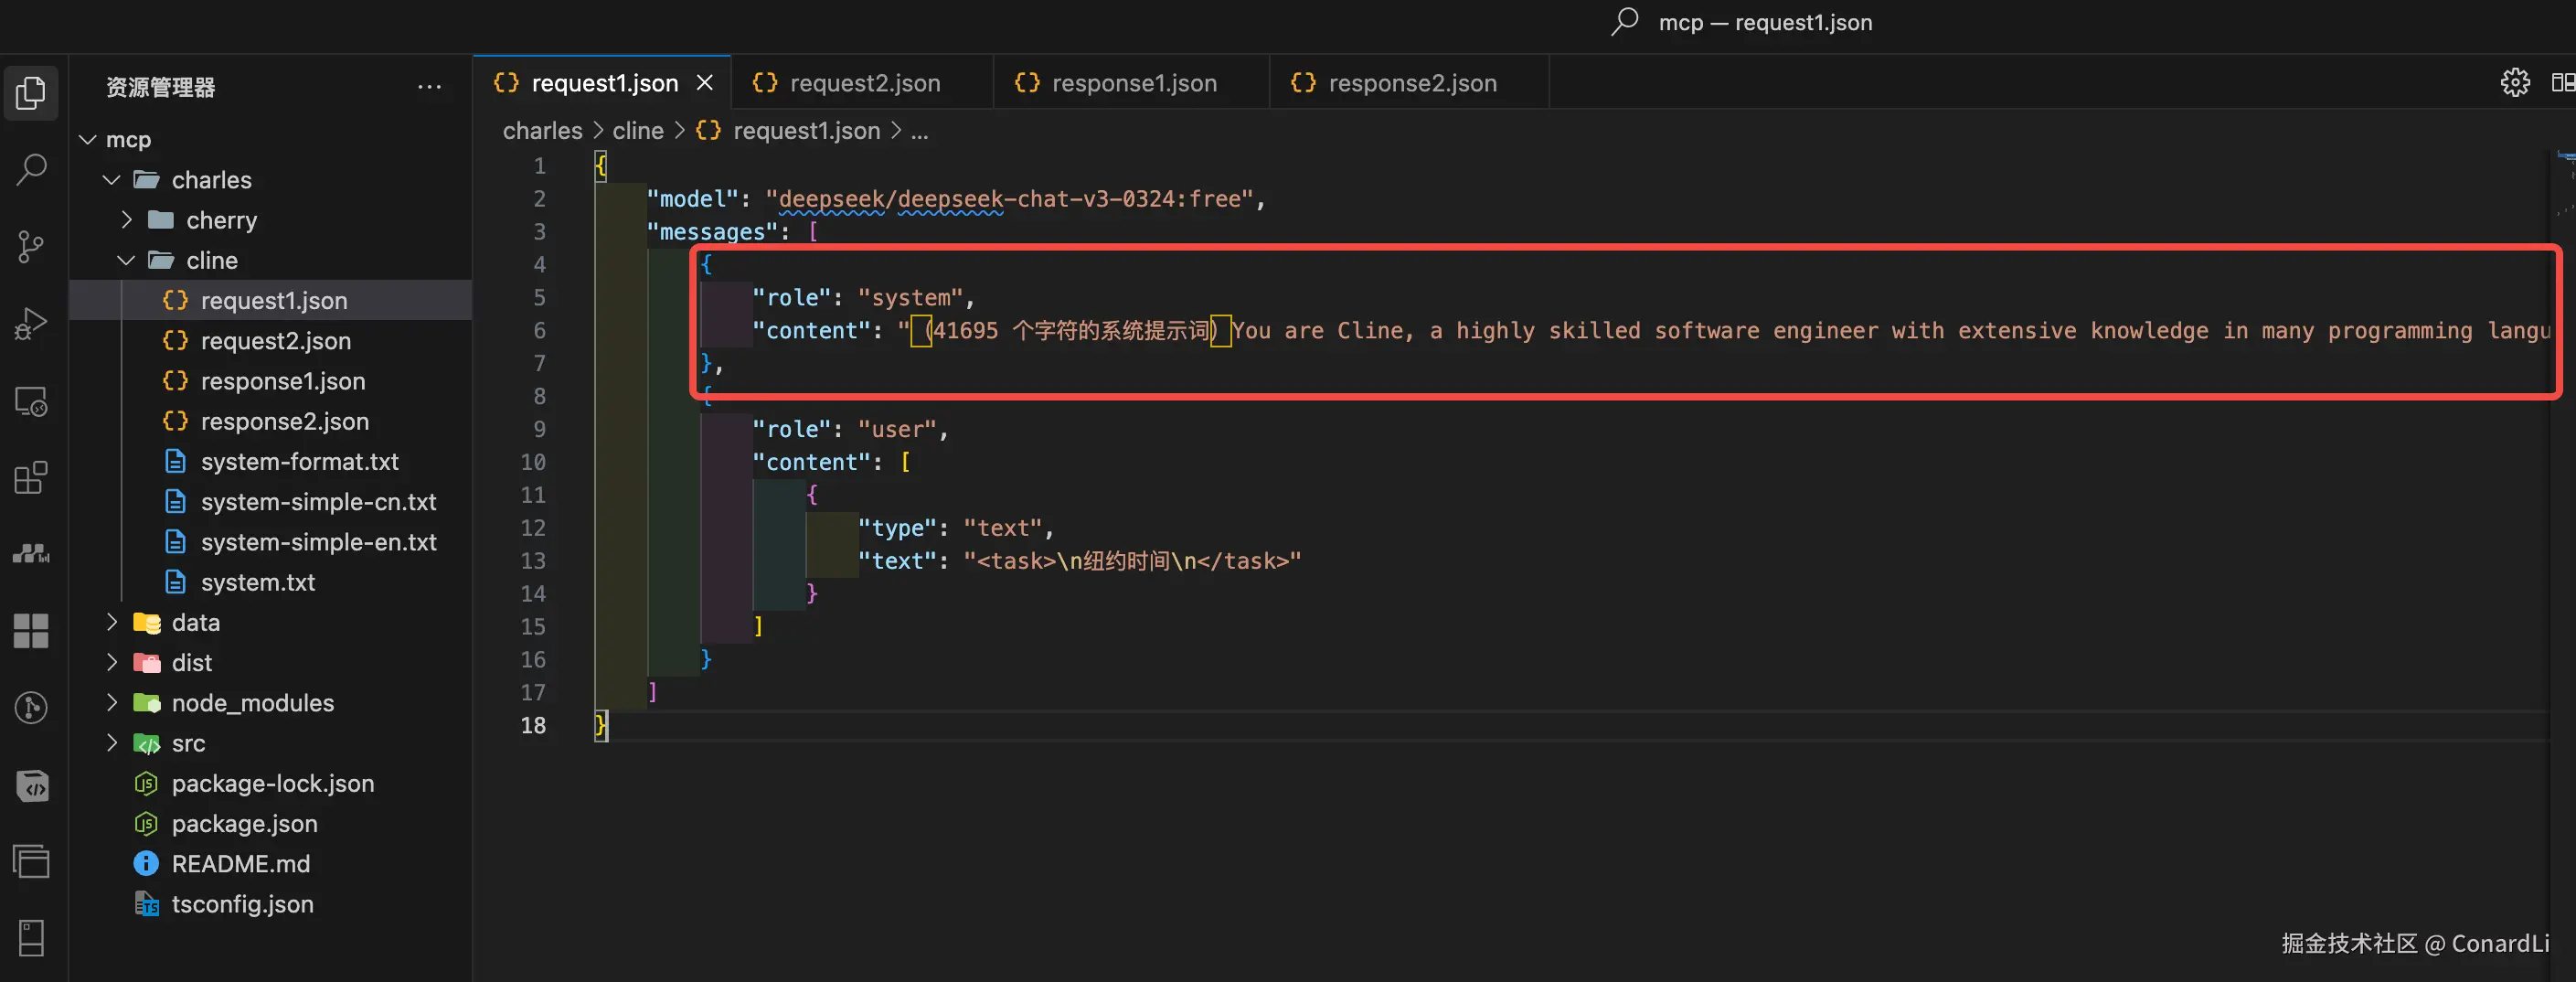The width and height of the screenshot is (2576, 982).
Task: Open the Extensions view icon
Action: [32, 478]
